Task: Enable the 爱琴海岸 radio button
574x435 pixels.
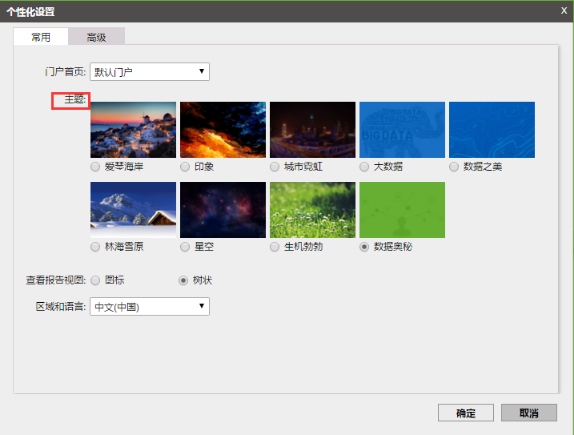Action: (x=95, y=167)
